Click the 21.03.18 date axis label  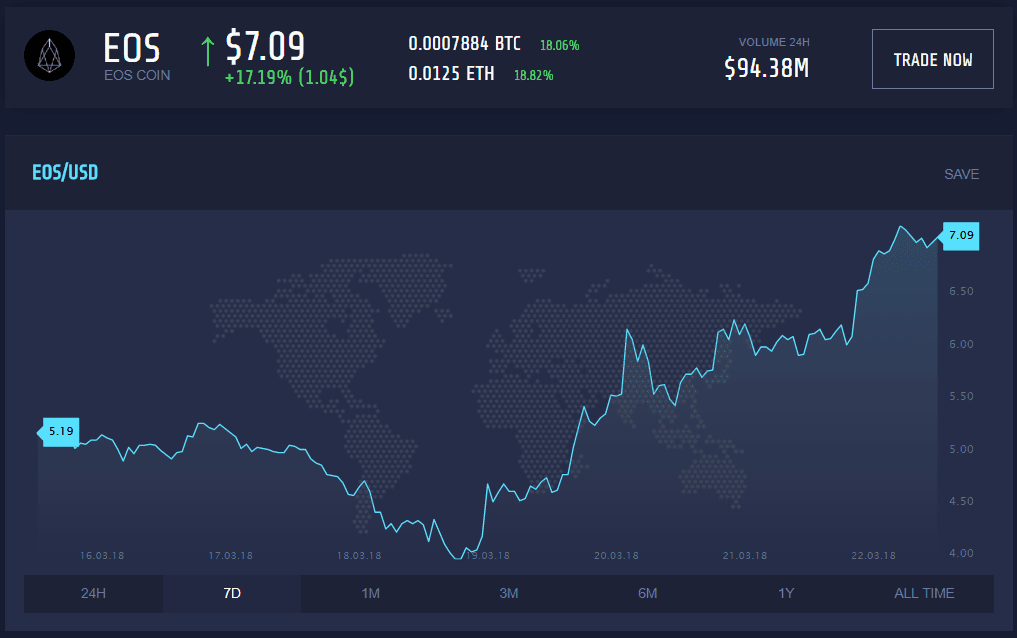click(x=745, y=556)
